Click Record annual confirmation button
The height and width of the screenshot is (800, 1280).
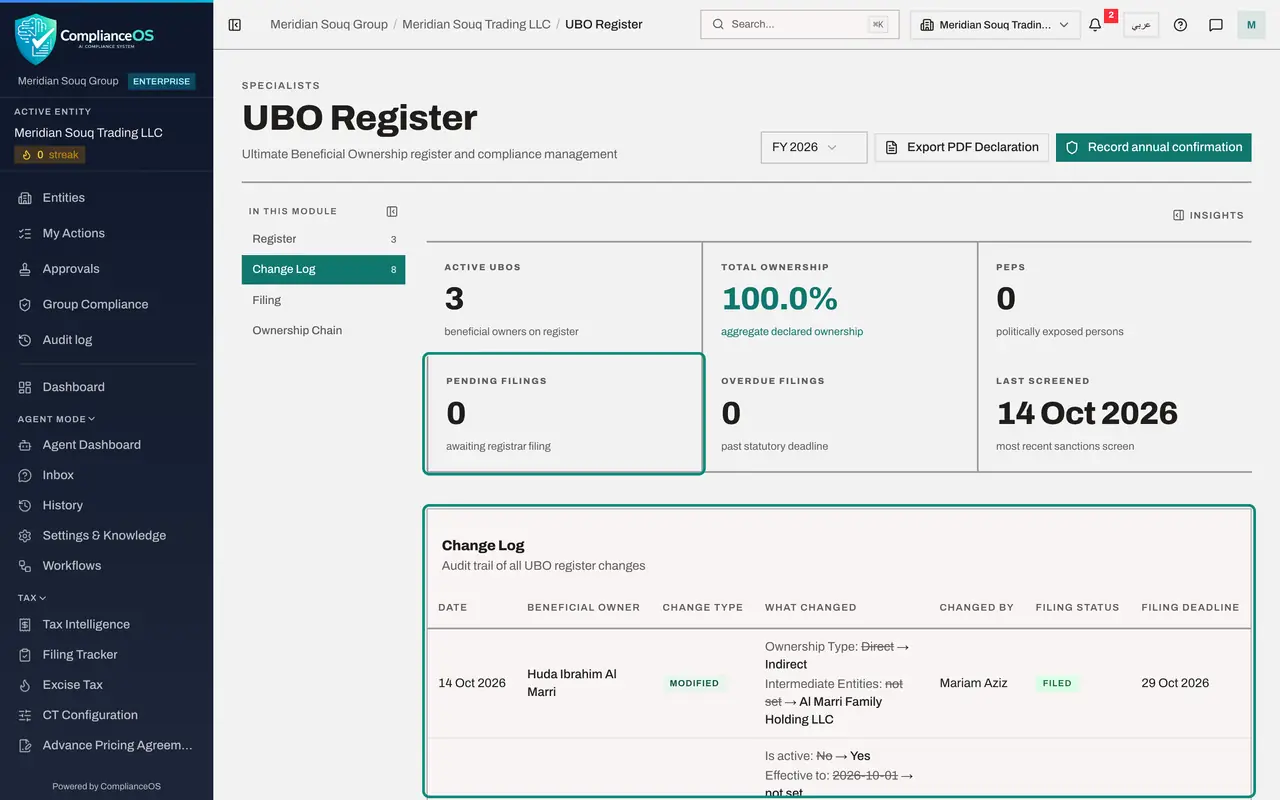[1153, 147]
